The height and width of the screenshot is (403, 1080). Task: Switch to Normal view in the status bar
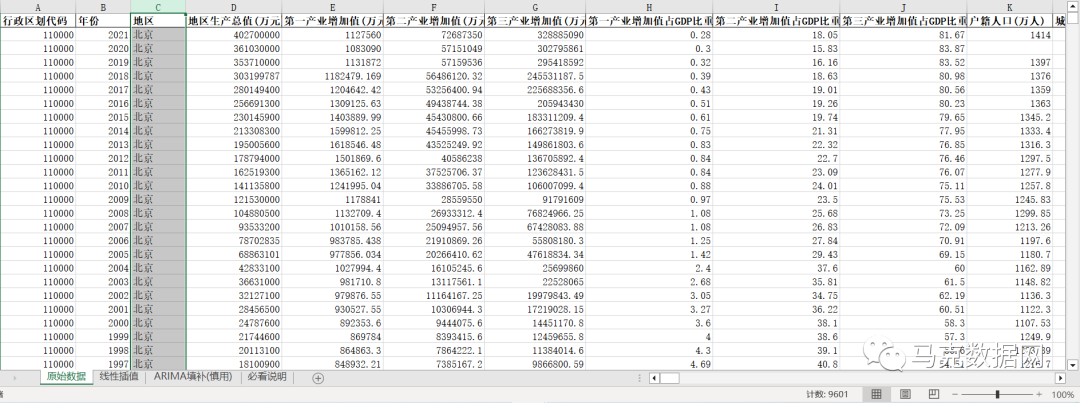click(876, 394)
